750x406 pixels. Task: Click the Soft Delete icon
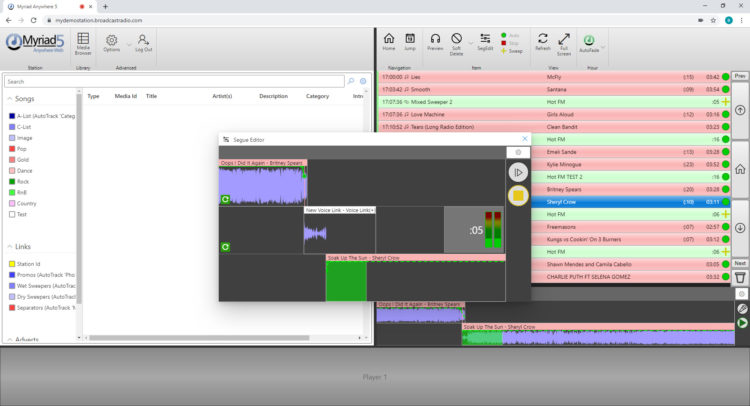pyautogui.click(x=456, y=44)
